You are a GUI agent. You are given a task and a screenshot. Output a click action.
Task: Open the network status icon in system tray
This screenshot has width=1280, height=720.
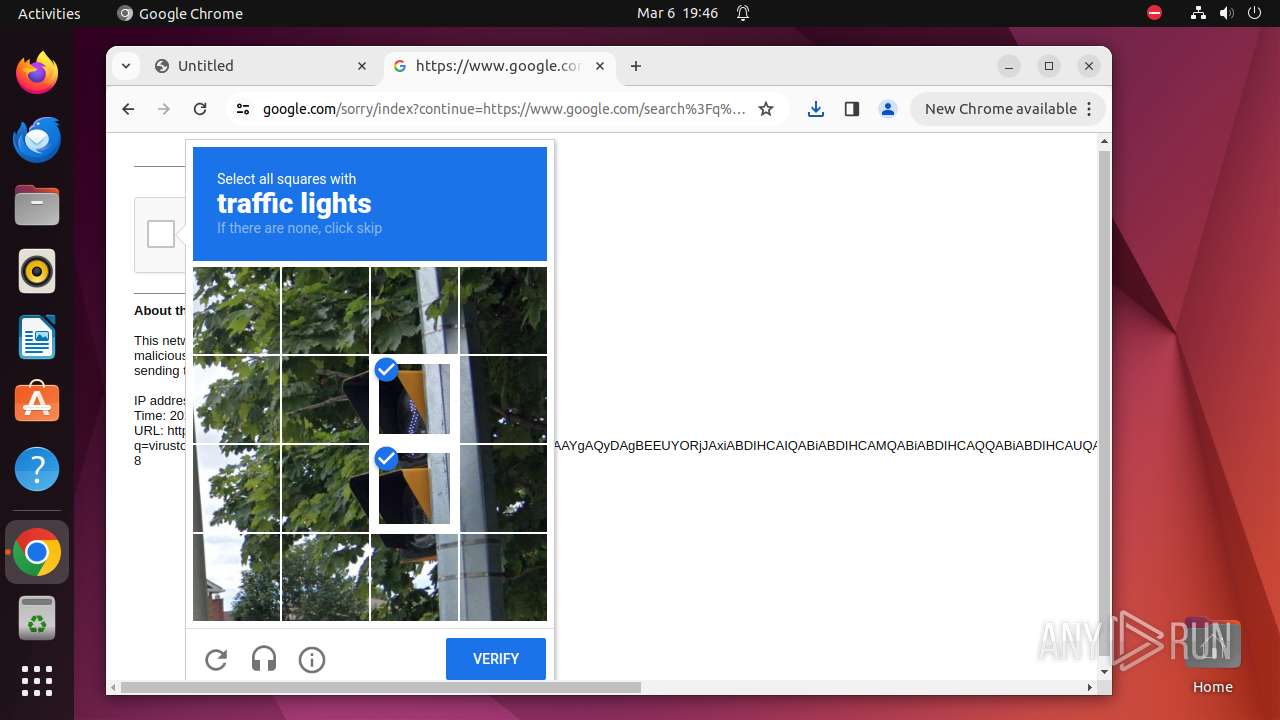coord(1199,13)
